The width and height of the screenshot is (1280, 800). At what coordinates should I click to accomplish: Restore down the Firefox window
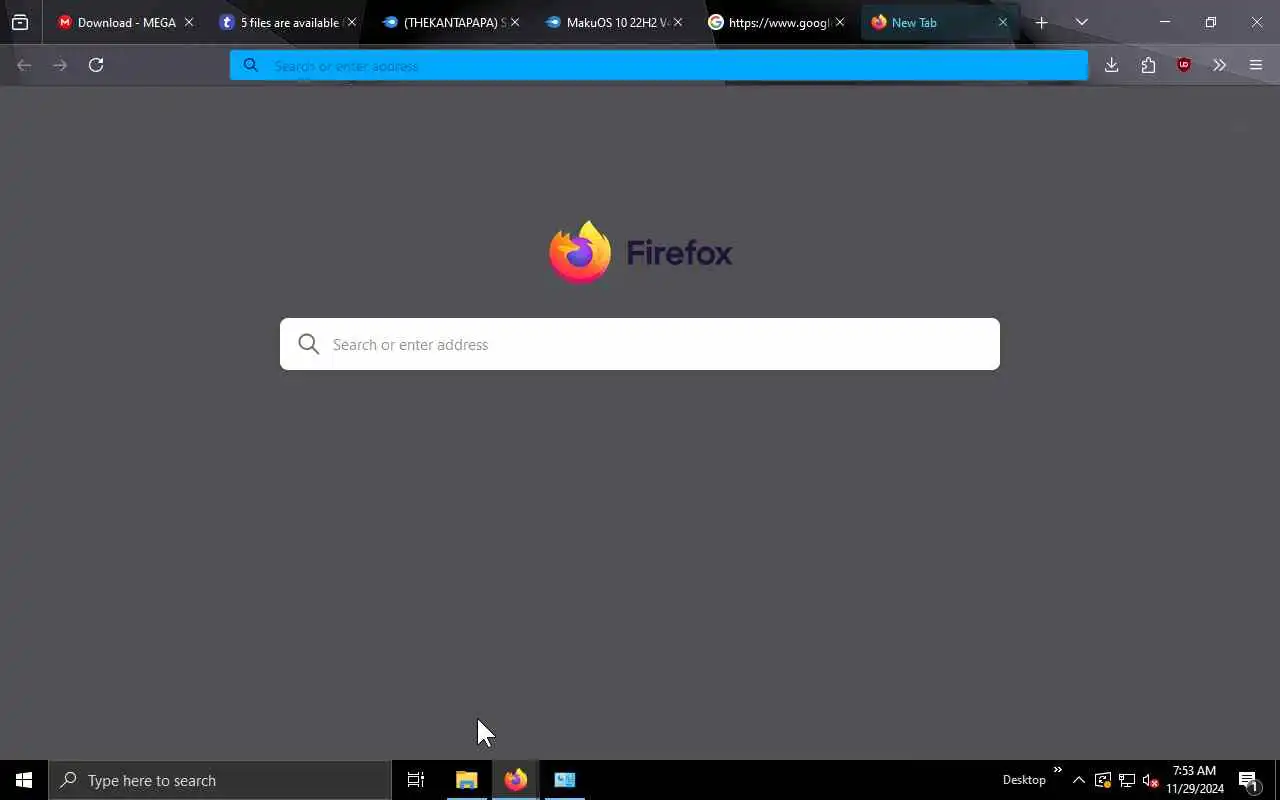tap(1211, 22)
